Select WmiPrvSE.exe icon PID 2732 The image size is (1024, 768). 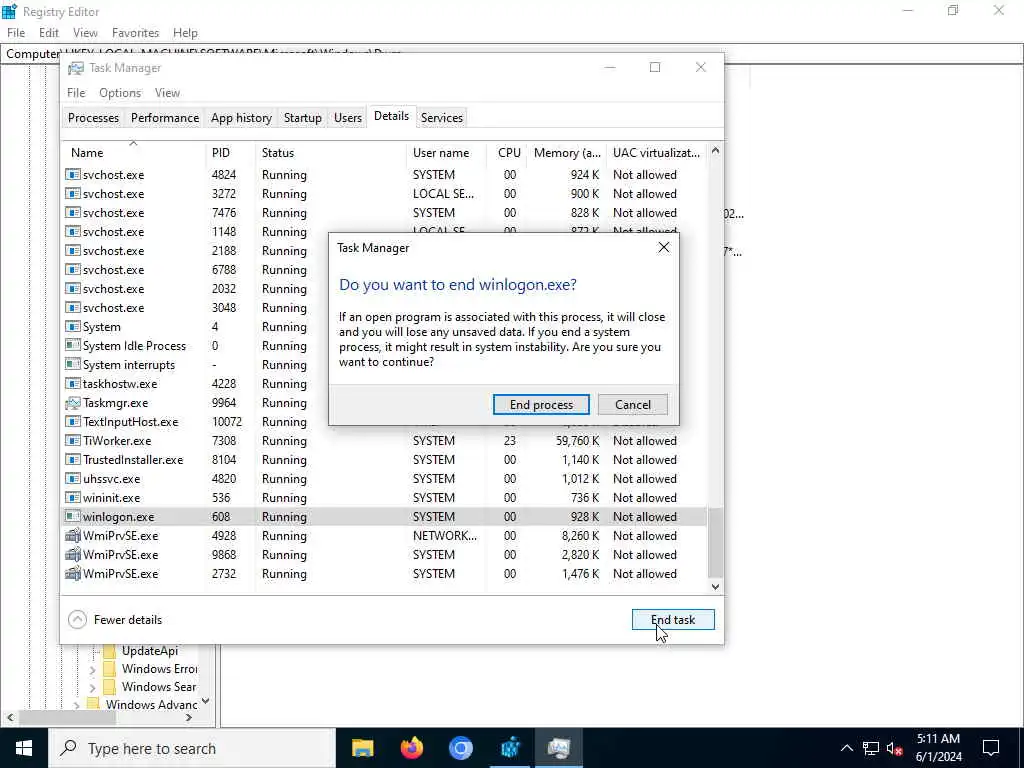(73, 573)
